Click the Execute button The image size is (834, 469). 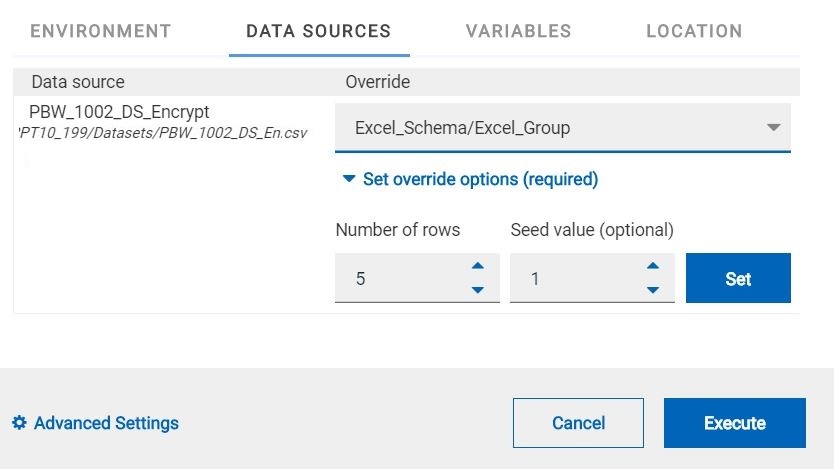pos(734,423)
